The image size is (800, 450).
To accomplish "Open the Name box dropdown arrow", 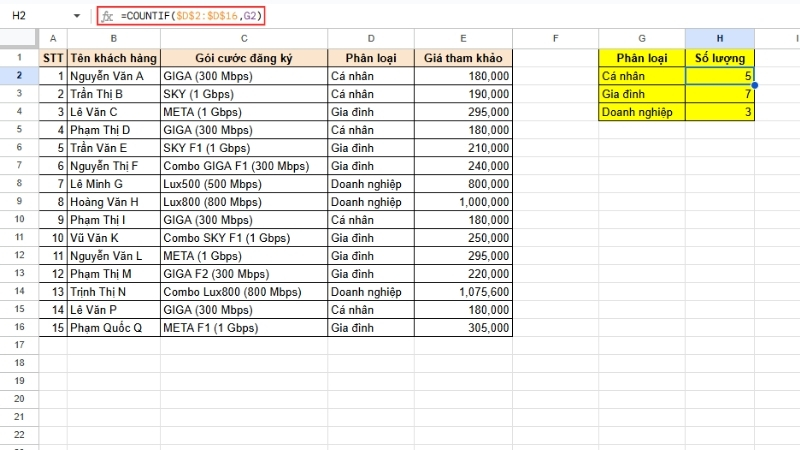I will pyautogui.click(x=78, y=17).
